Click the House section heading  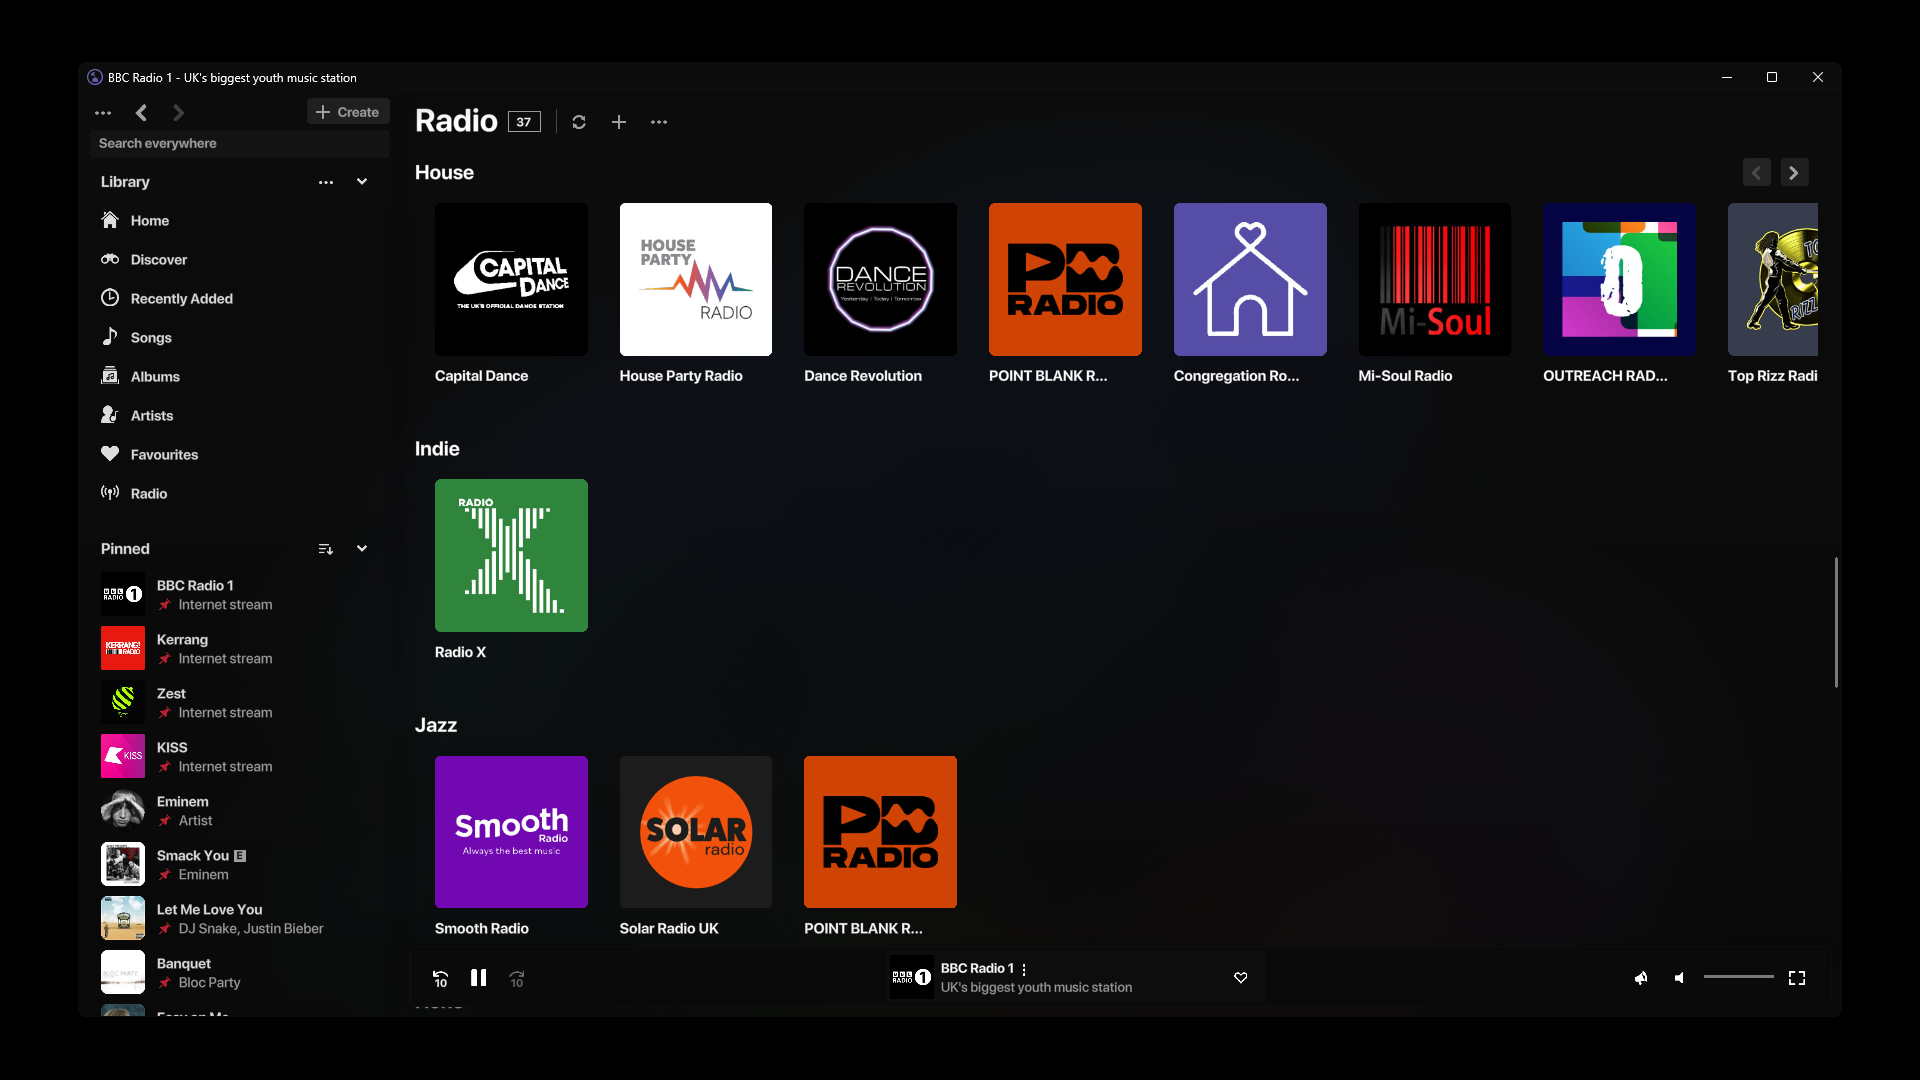click(x=444, y=172)
